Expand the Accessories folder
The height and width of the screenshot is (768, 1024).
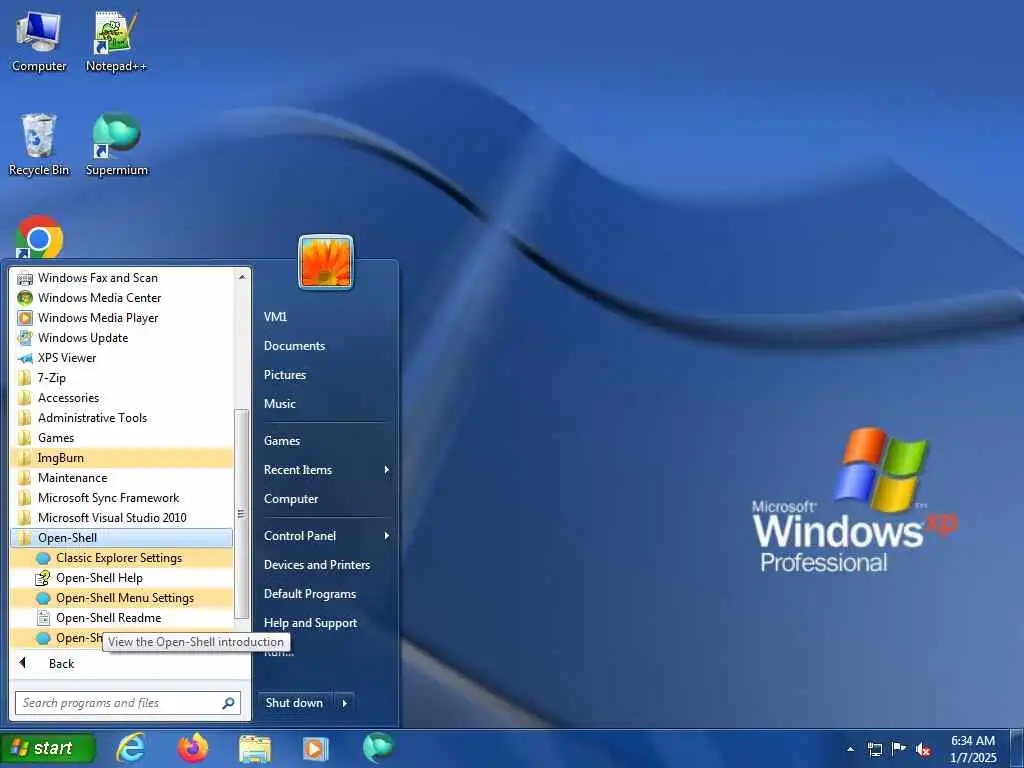point(122,398)
